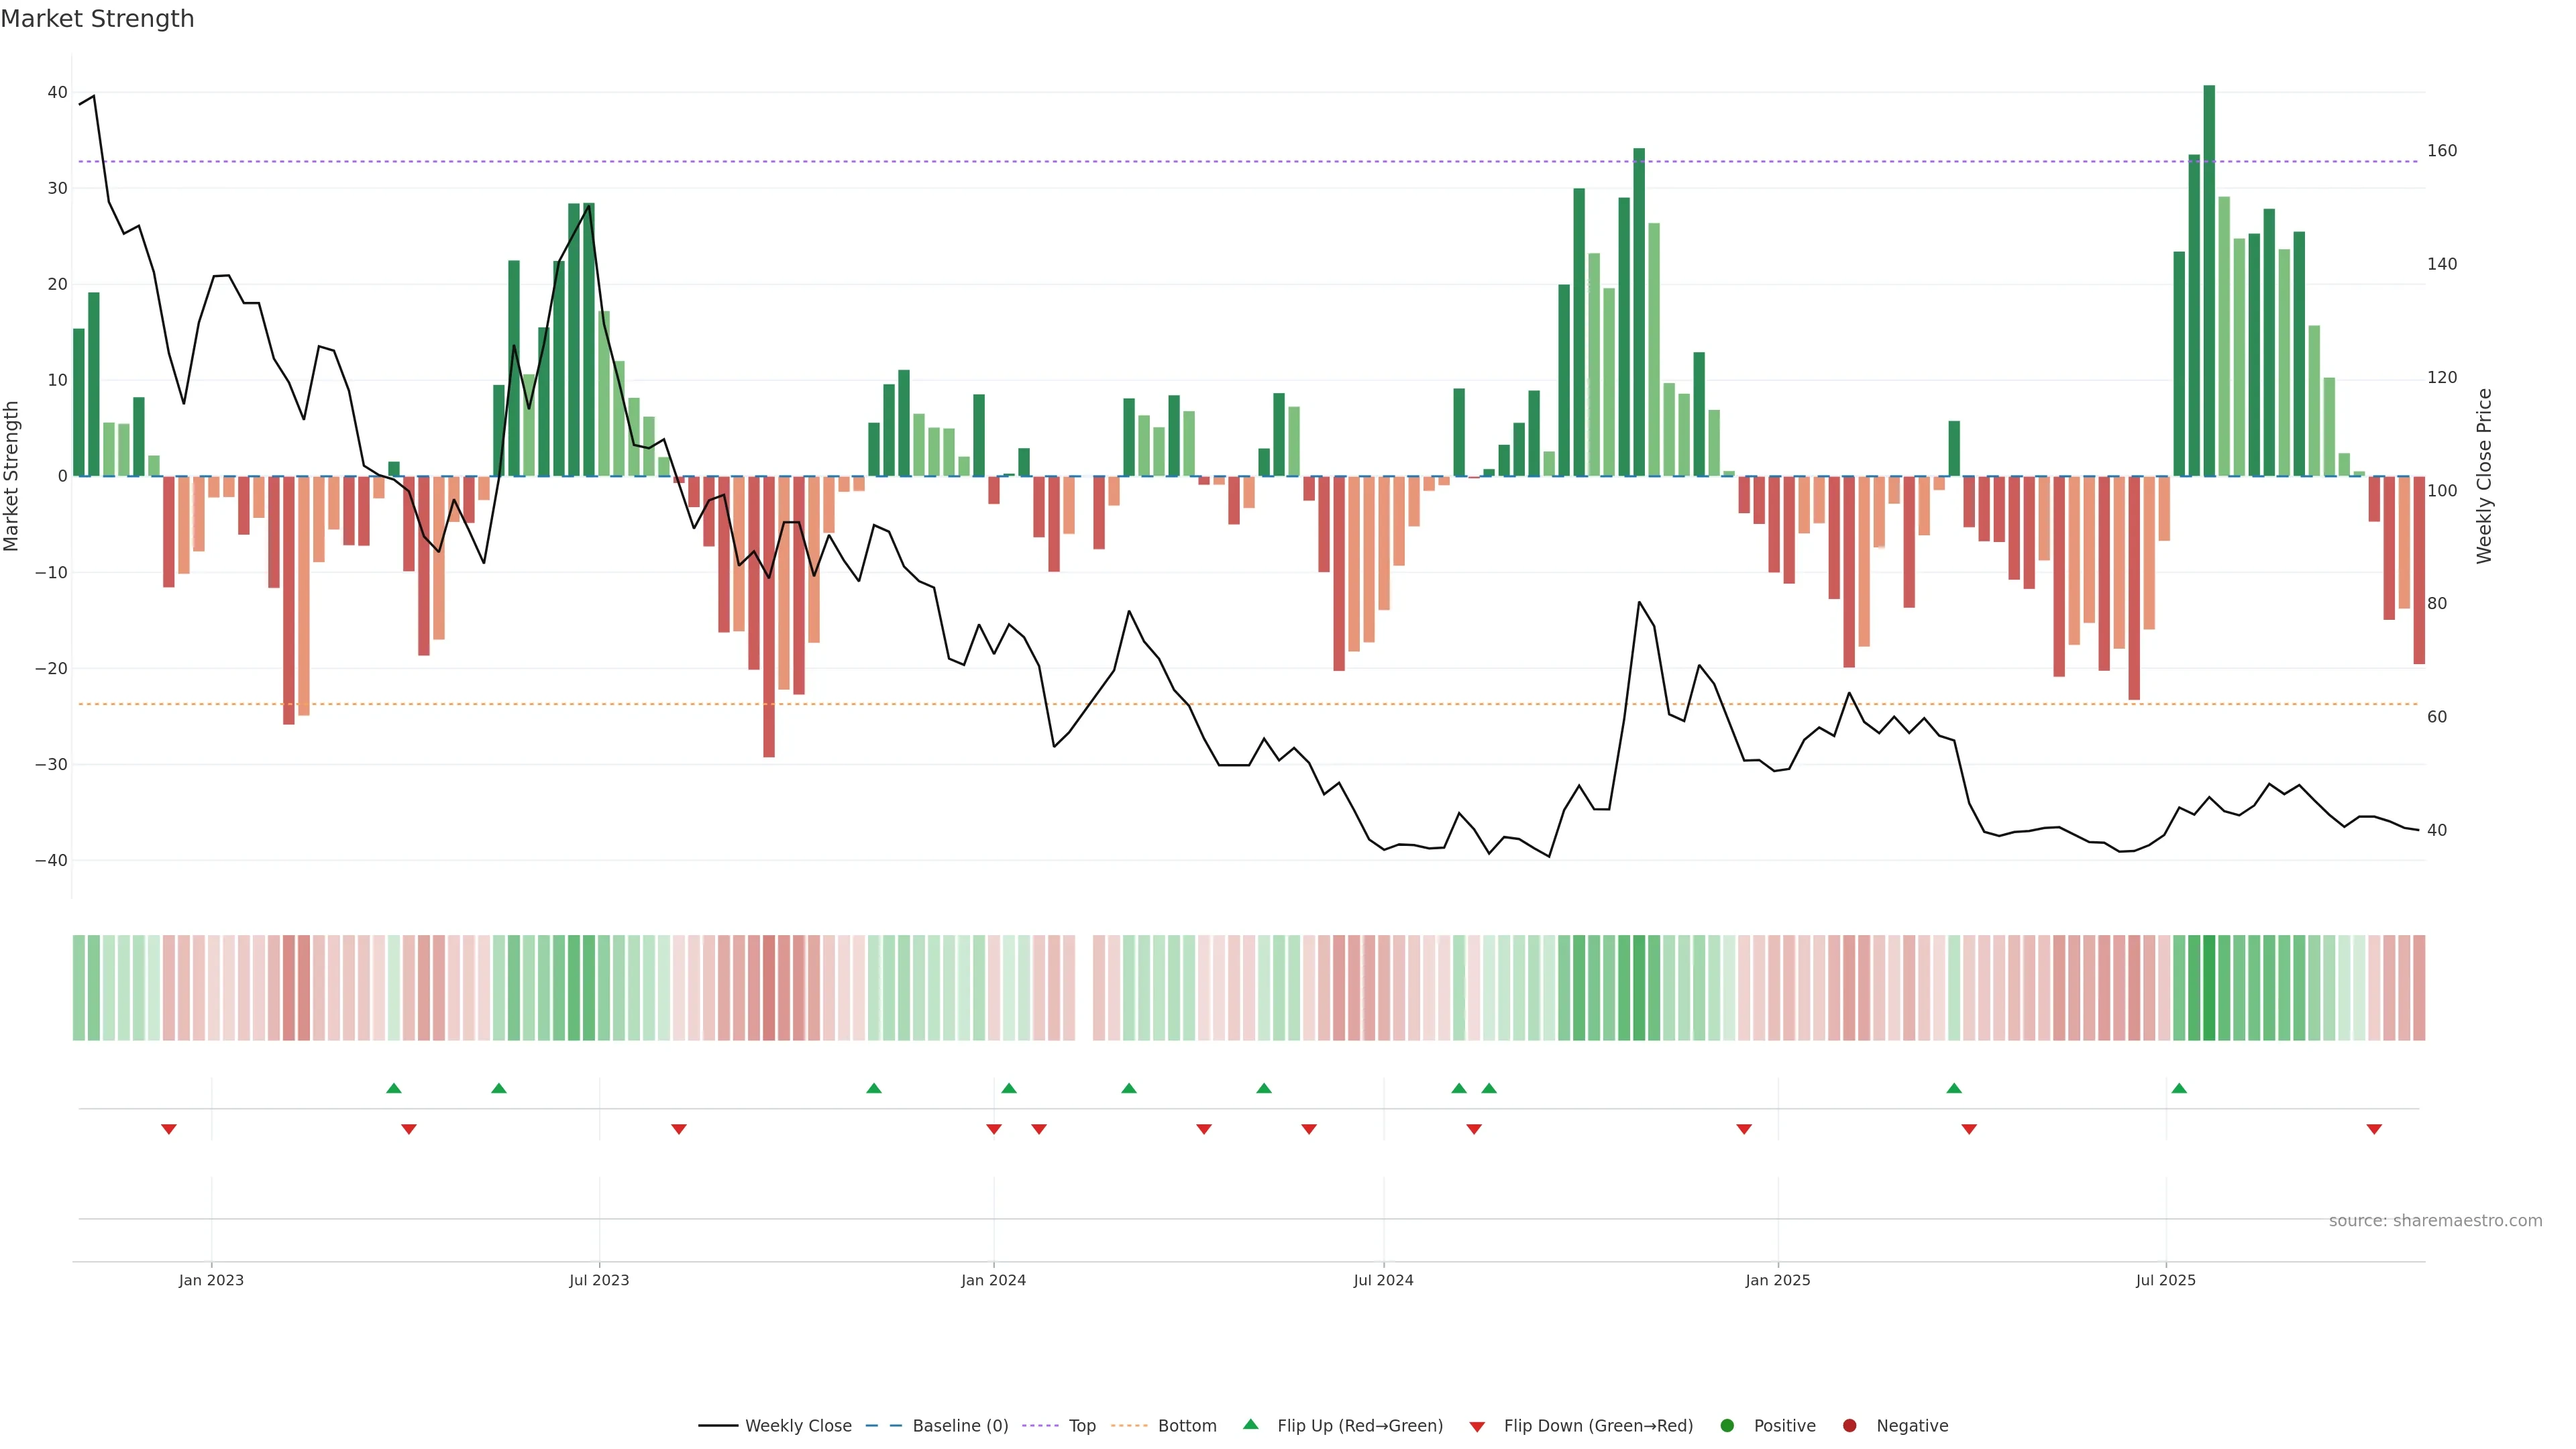Click the green Positive circle legend icon

[1727, 1426]
